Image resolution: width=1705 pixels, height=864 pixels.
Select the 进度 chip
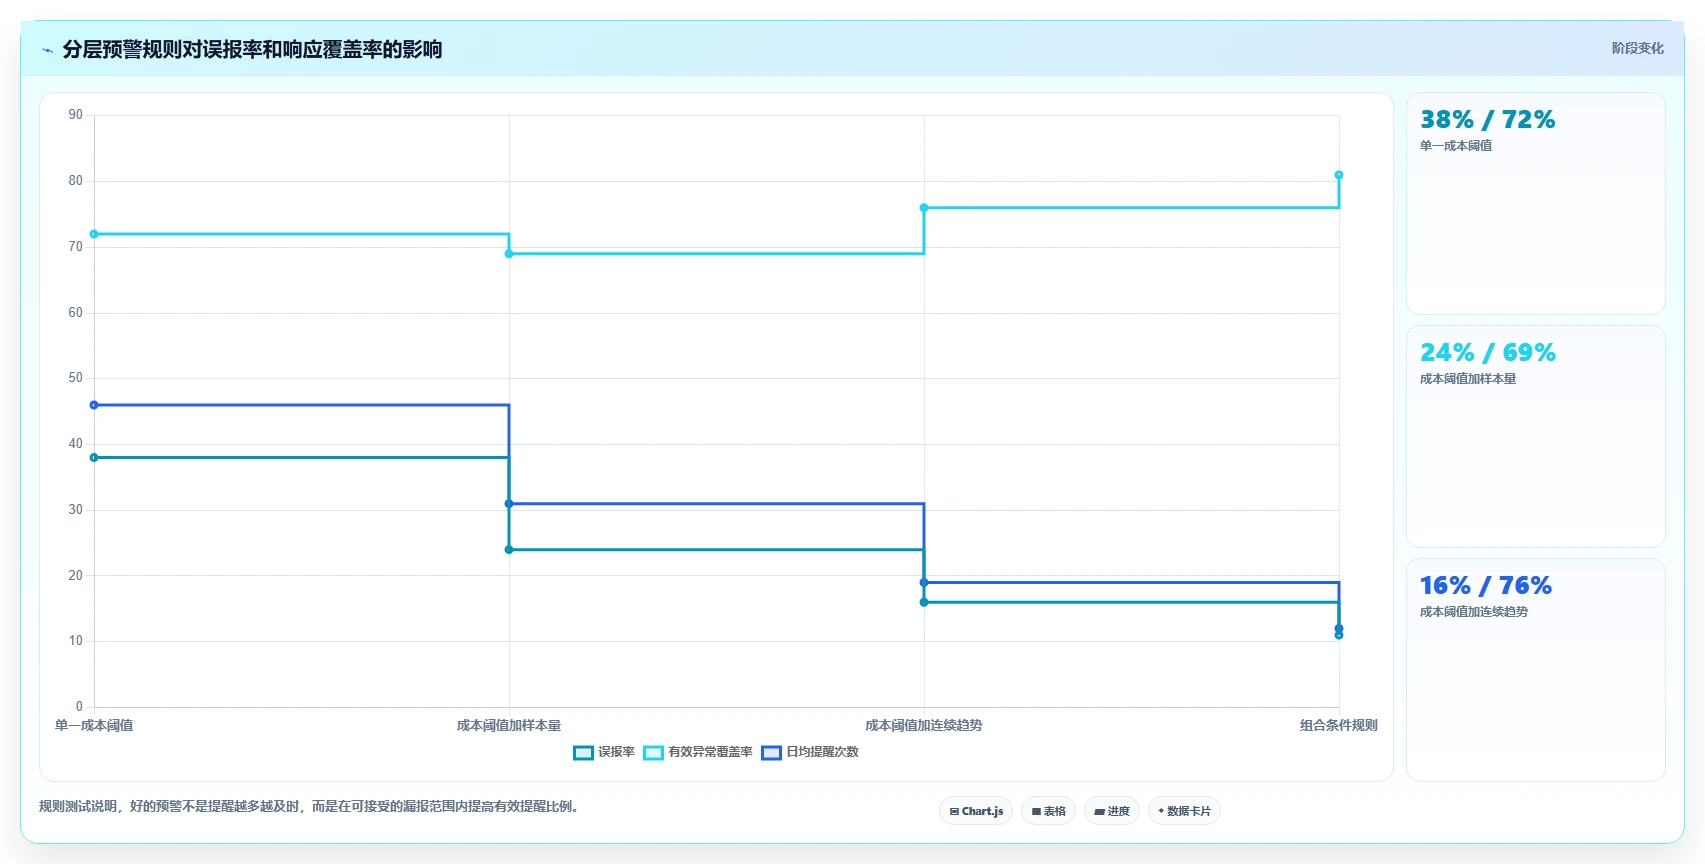pos(1112,811)
